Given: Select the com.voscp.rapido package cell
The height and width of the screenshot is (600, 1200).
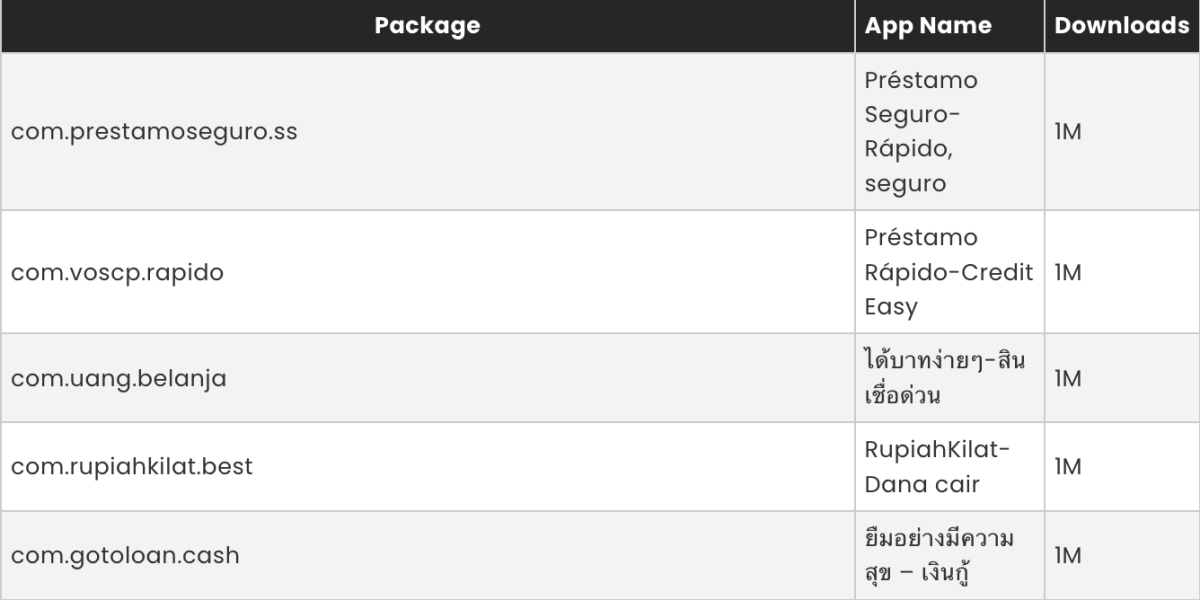Looking at the screenshot, I should coord(117,272).
